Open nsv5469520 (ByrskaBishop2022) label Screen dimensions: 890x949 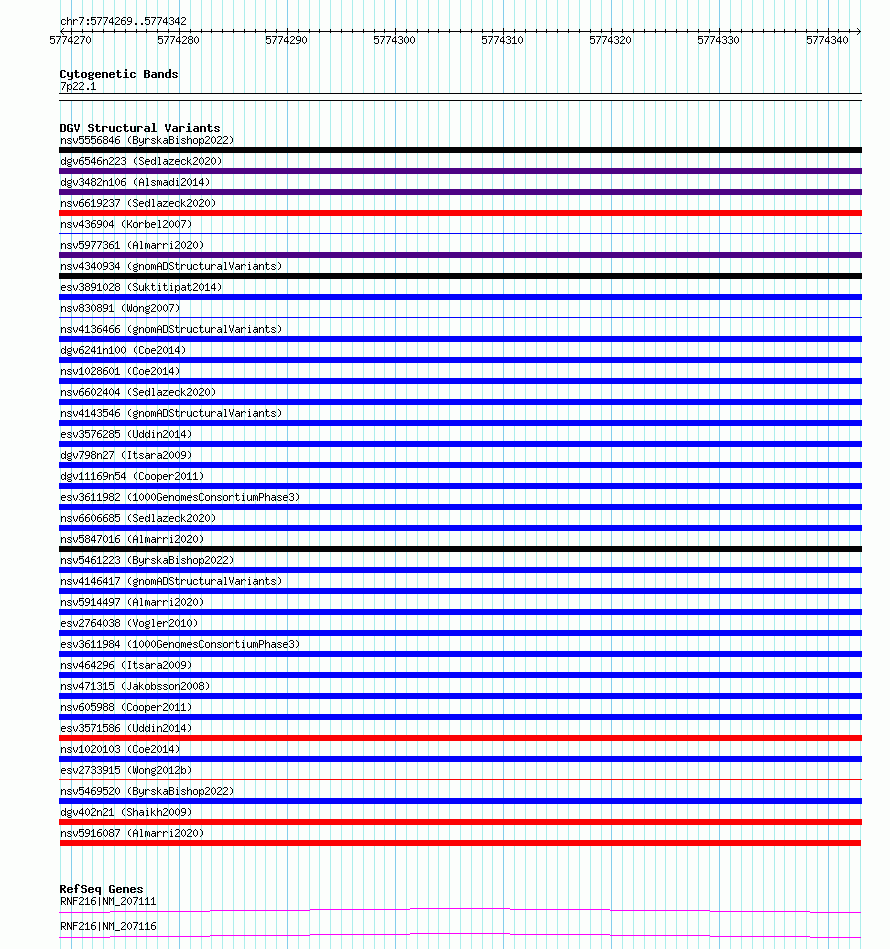point(147,790)
